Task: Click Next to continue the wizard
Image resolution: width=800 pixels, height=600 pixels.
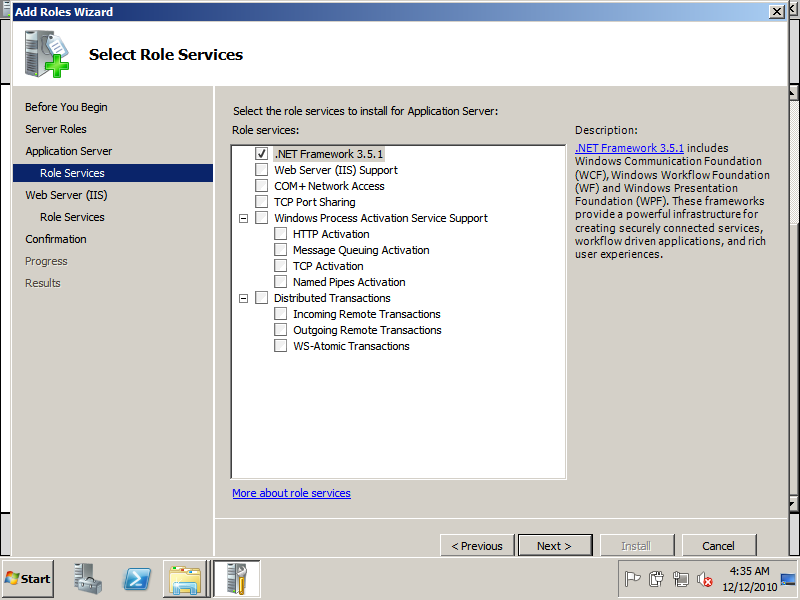Action: click(555, 546)
